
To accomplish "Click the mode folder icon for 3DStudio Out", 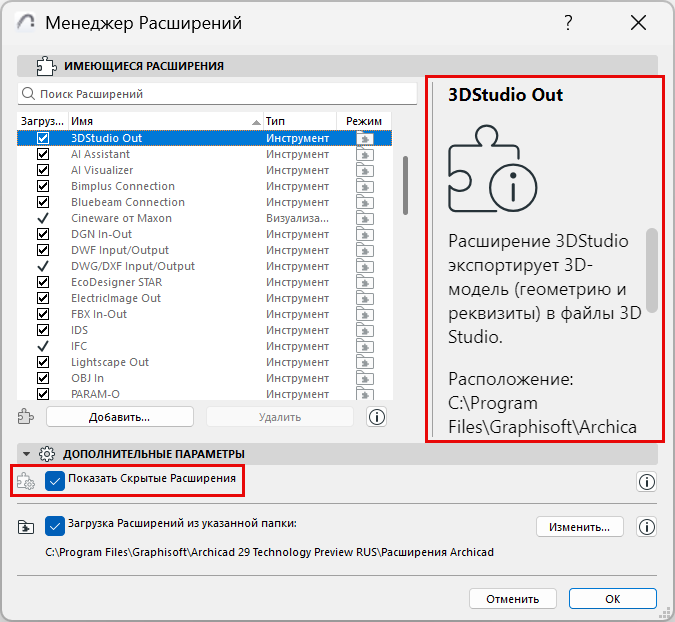I will [x=365, y=138].
